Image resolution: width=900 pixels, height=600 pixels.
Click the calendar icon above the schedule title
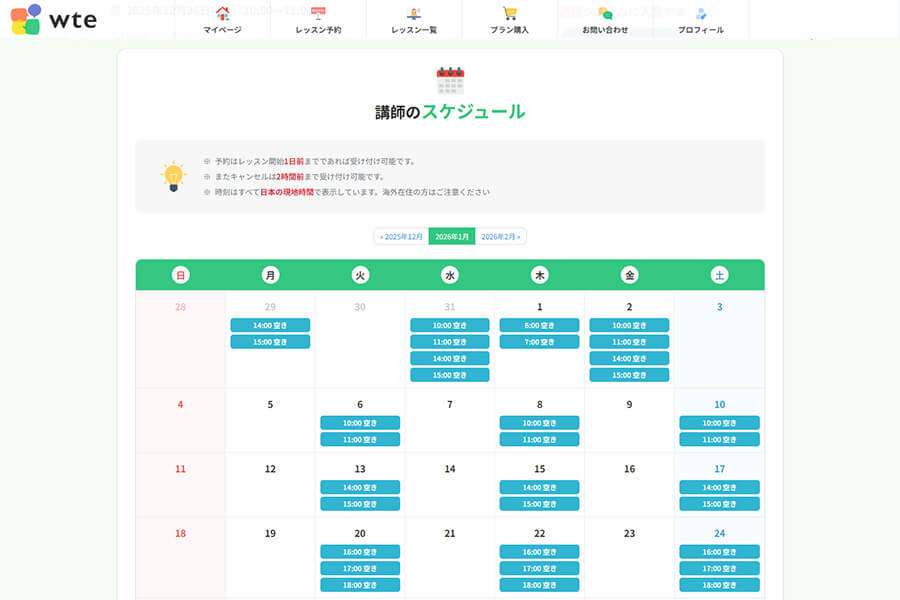(450, 81)
